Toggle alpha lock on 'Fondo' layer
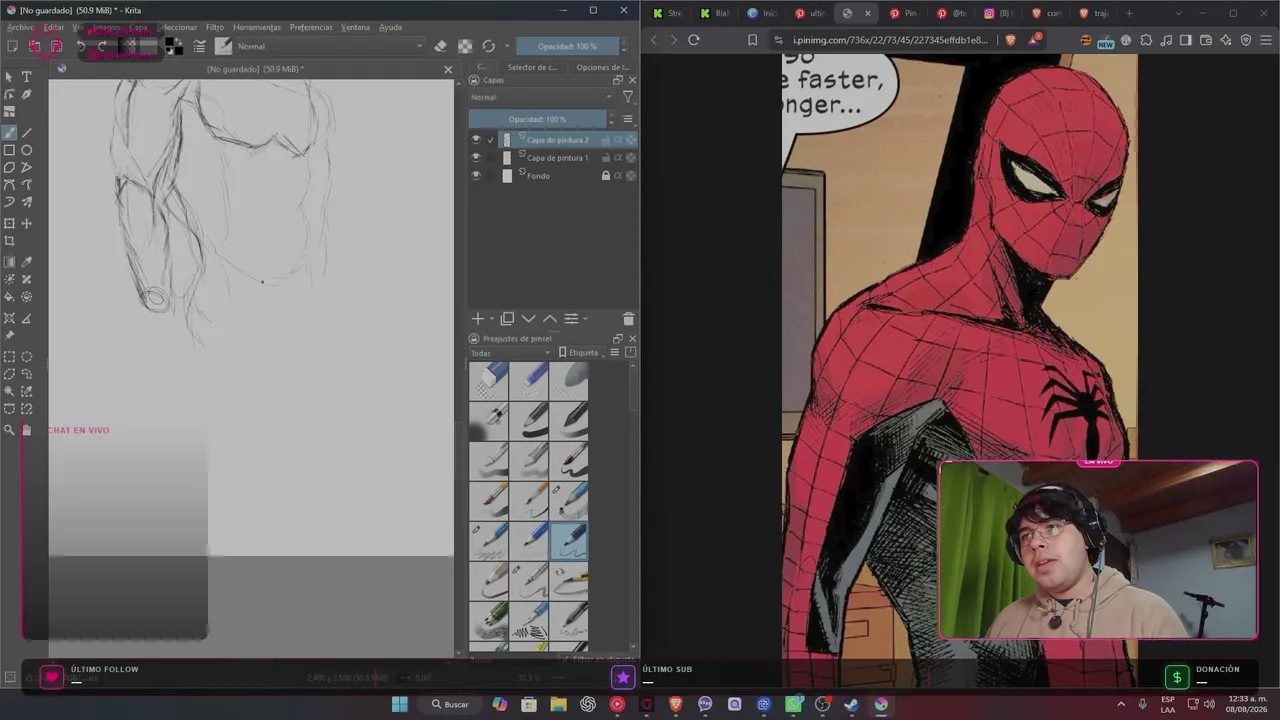 pyautogui.click(x=618, y=176)
